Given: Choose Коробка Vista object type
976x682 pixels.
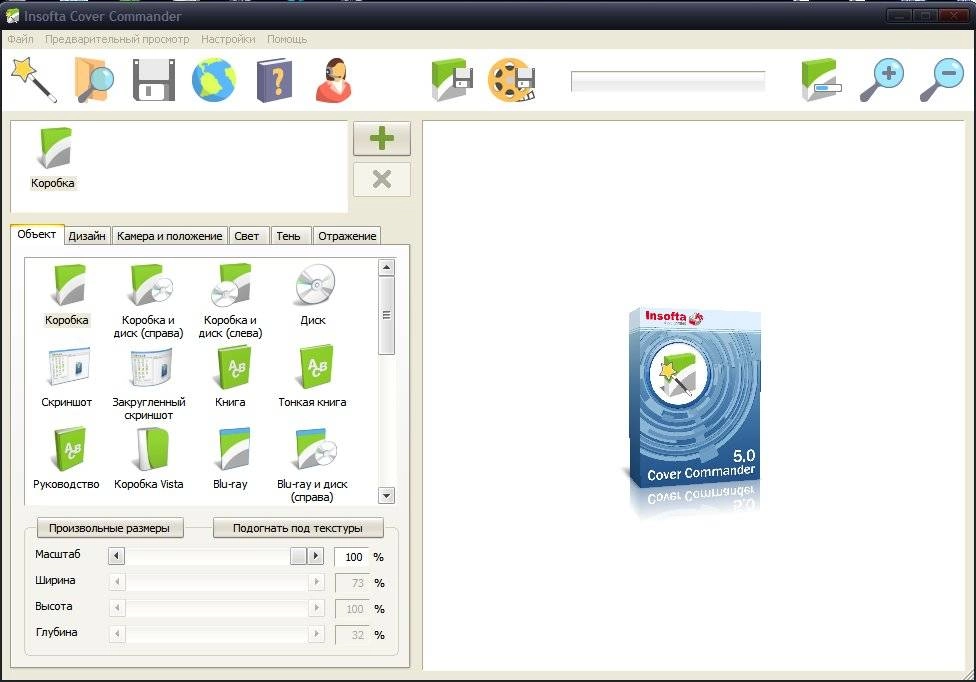Looking at the screenshot, I should 149,459.
